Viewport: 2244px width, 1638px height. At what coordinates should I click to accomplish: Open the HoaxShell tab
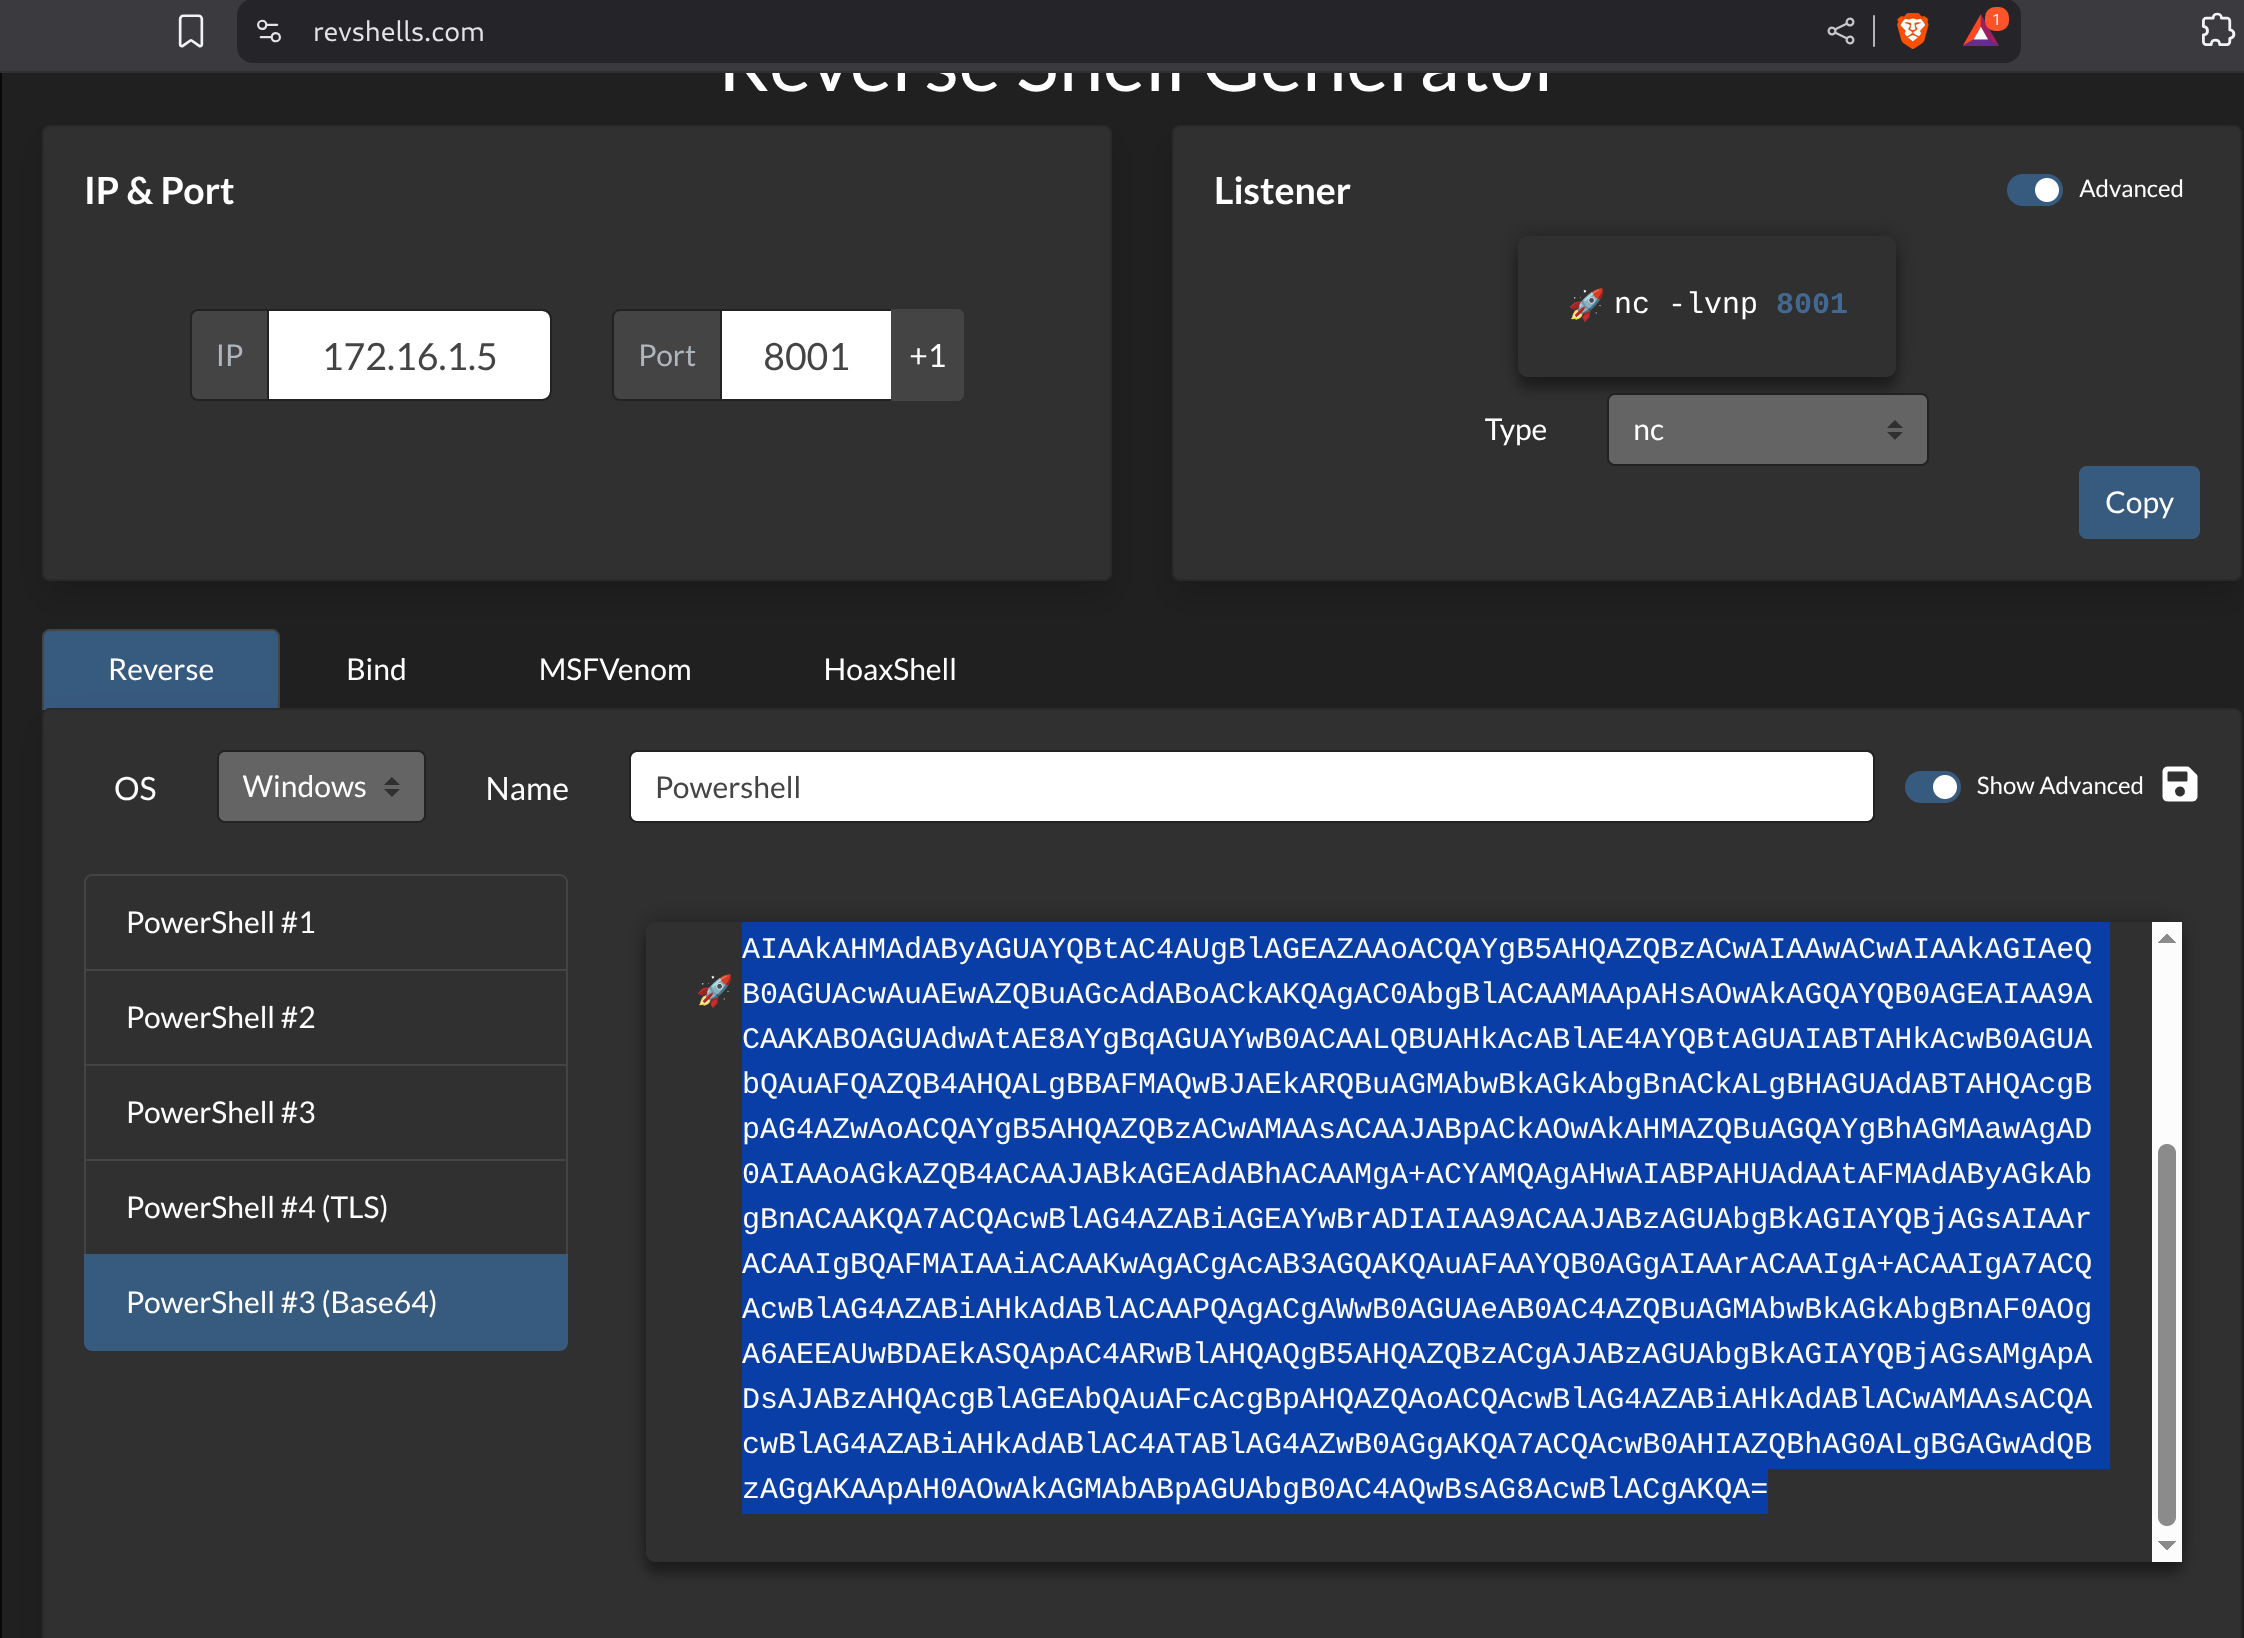889,669
